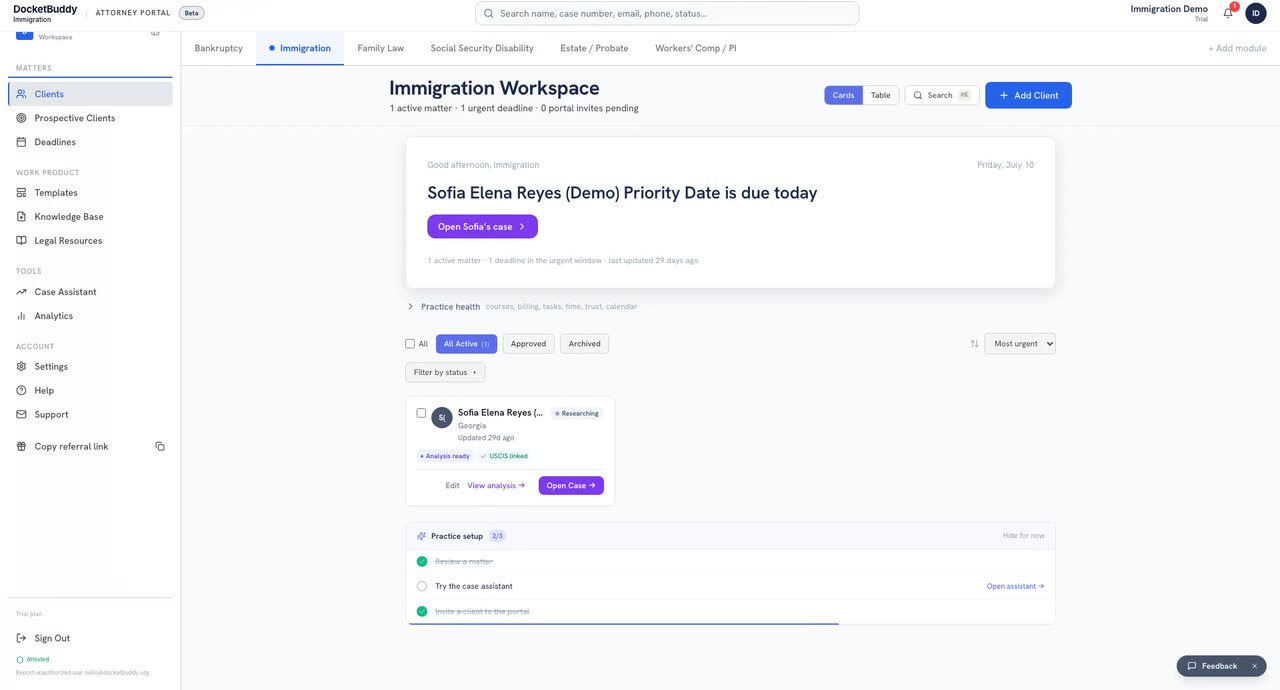This screenshot has height=690, width=1280.
Task: Click the Prospective Clients target icon
Action: point(21,118)
